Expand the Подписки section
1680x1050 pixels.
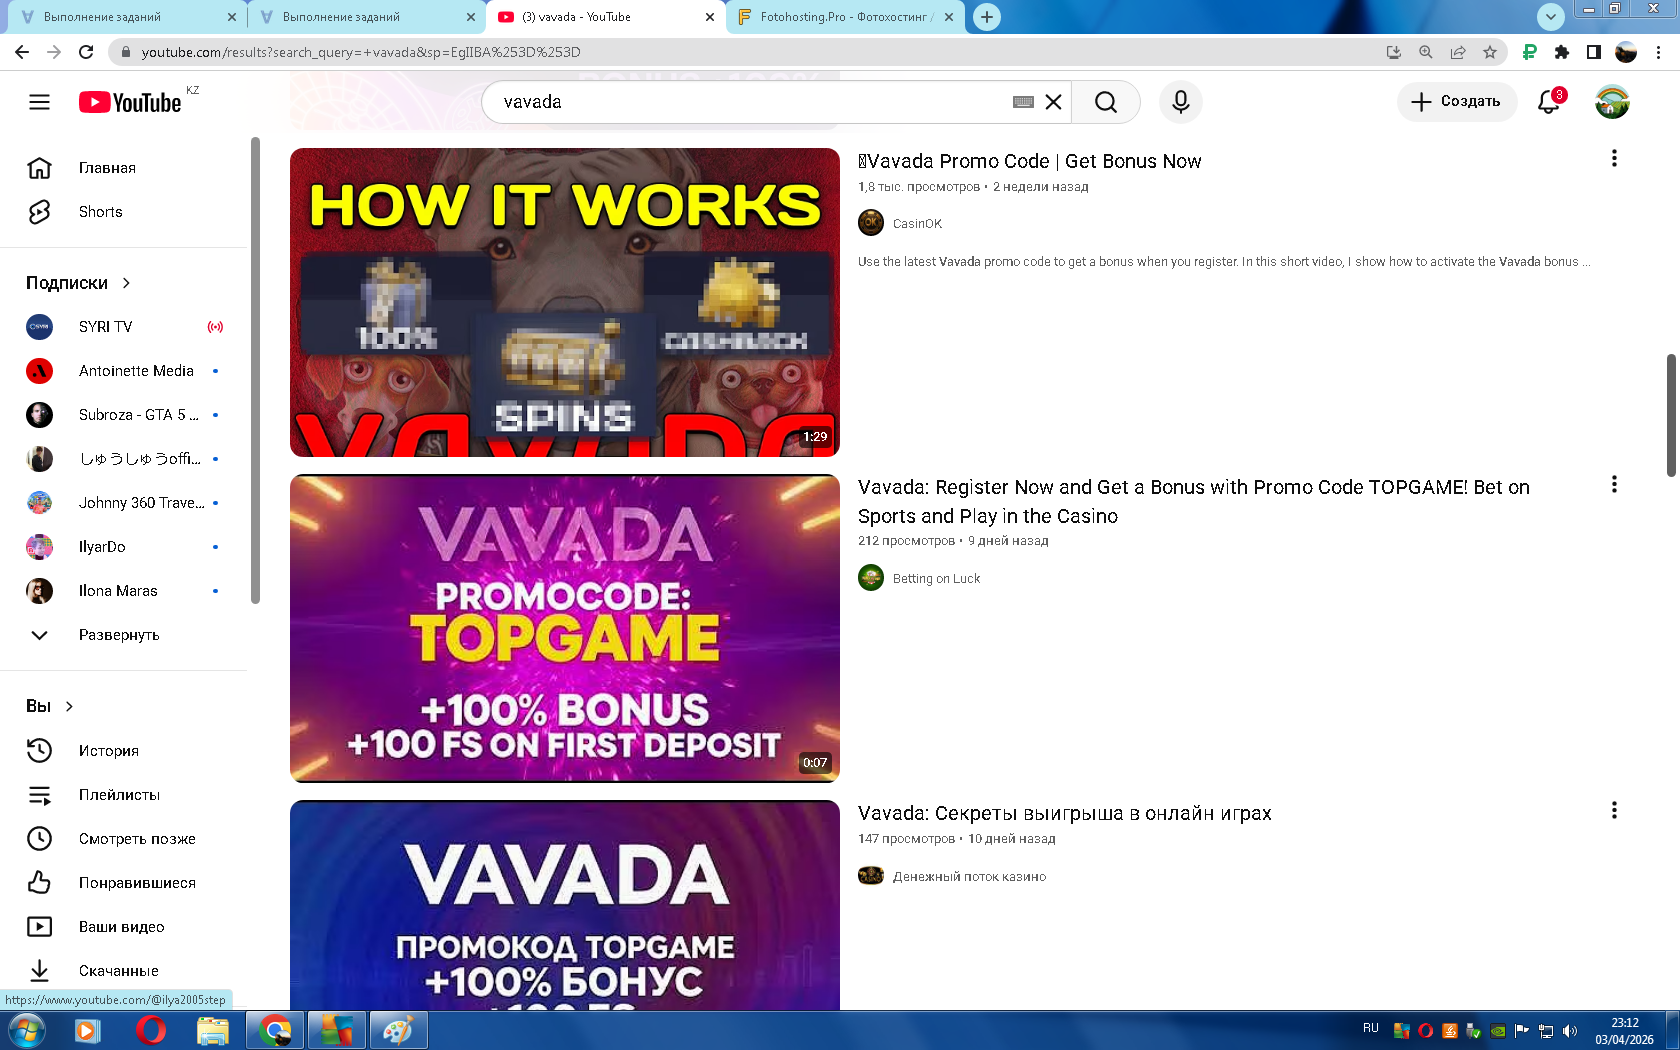point(79,283)
